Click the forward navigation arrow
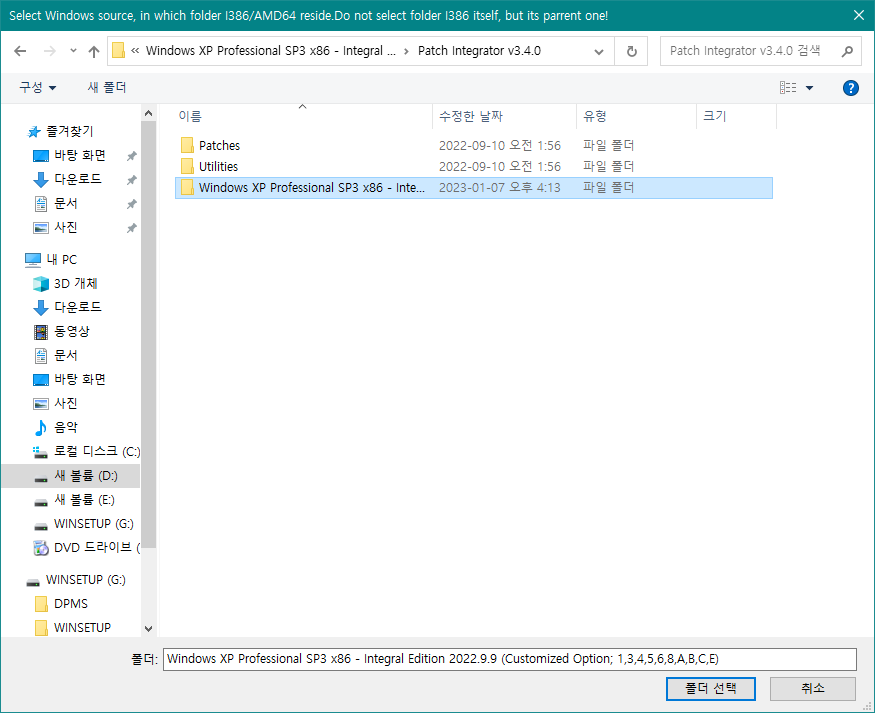This screenshot has width=875, height=713. click(50, 51)
